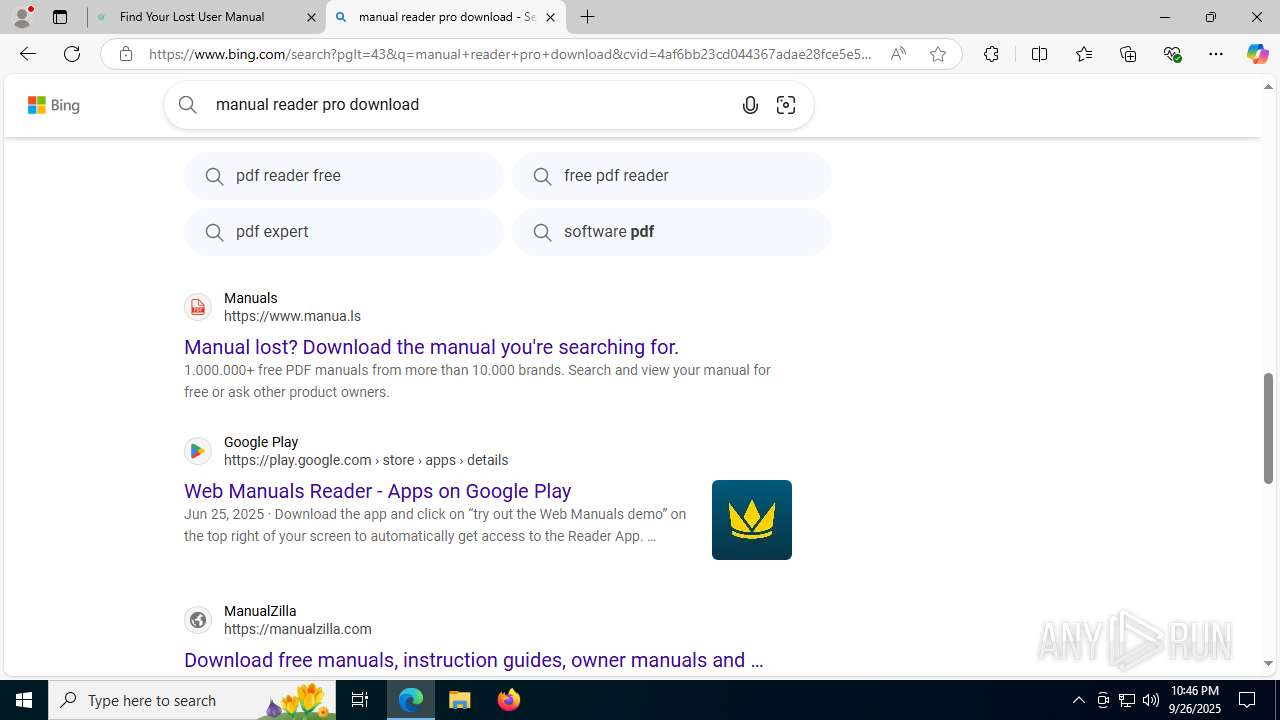Screen dimensions: 1280x720
Task: Click scrollbar up arrow
Action: 1269,87
